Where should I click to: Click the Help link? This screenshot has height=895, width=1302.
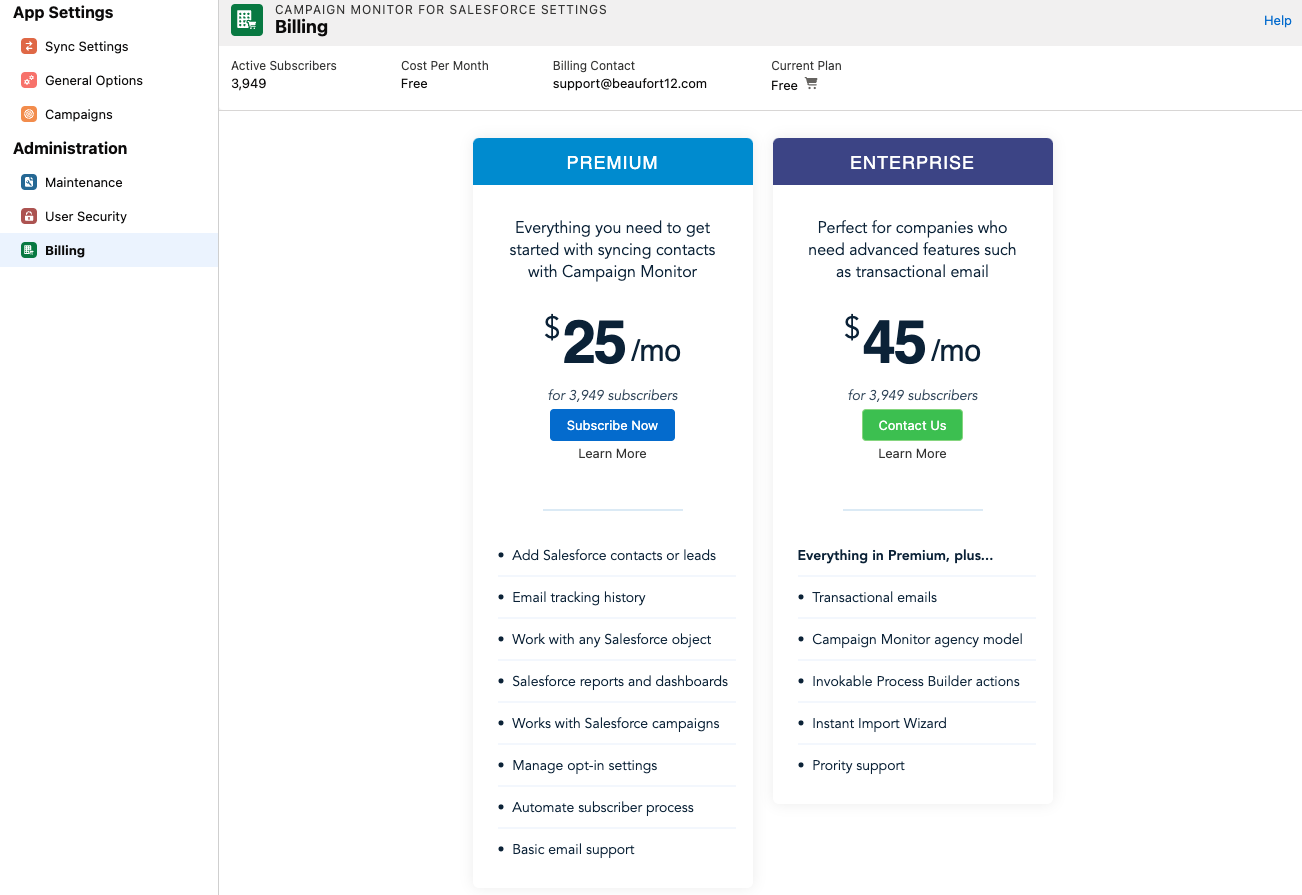[1277, 20]
